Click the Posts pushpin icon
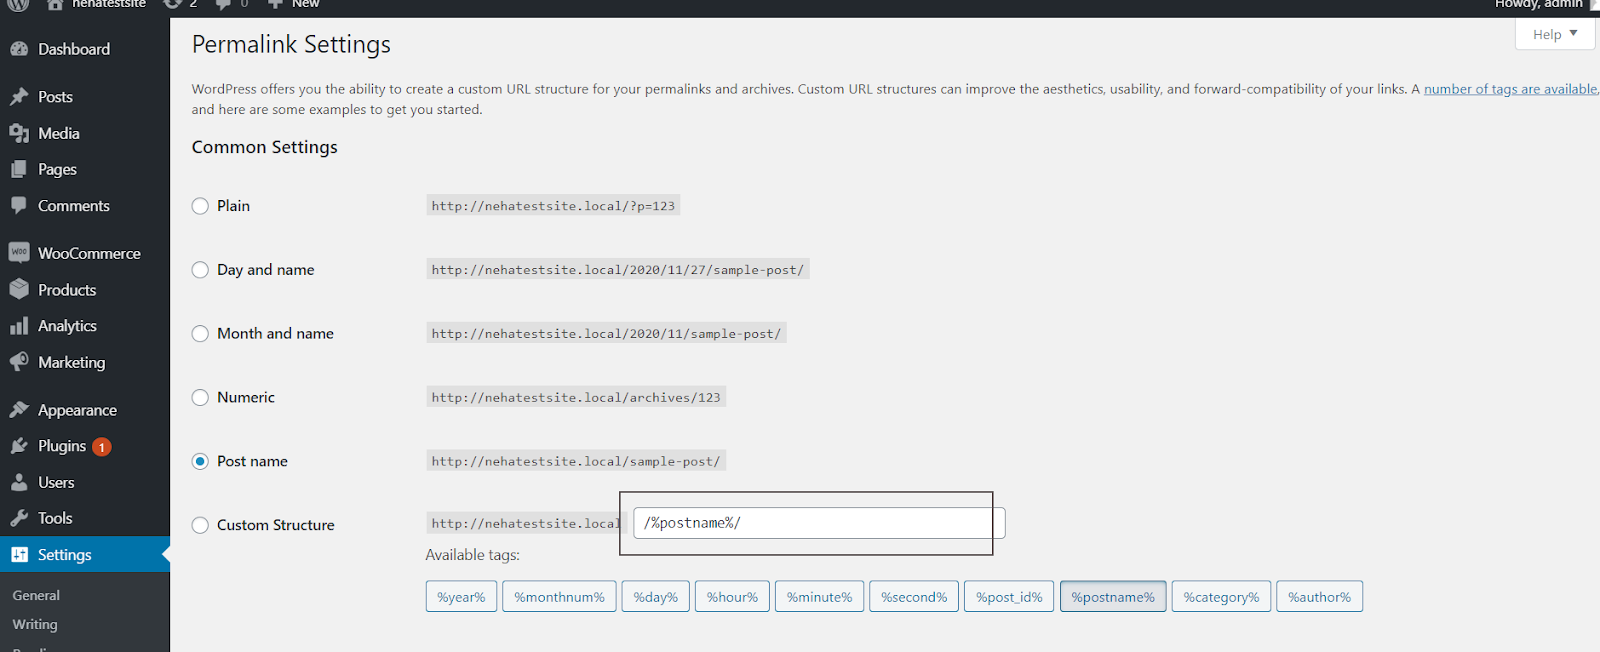Viewport: 1600px width, 652px height. click(19, 97)
